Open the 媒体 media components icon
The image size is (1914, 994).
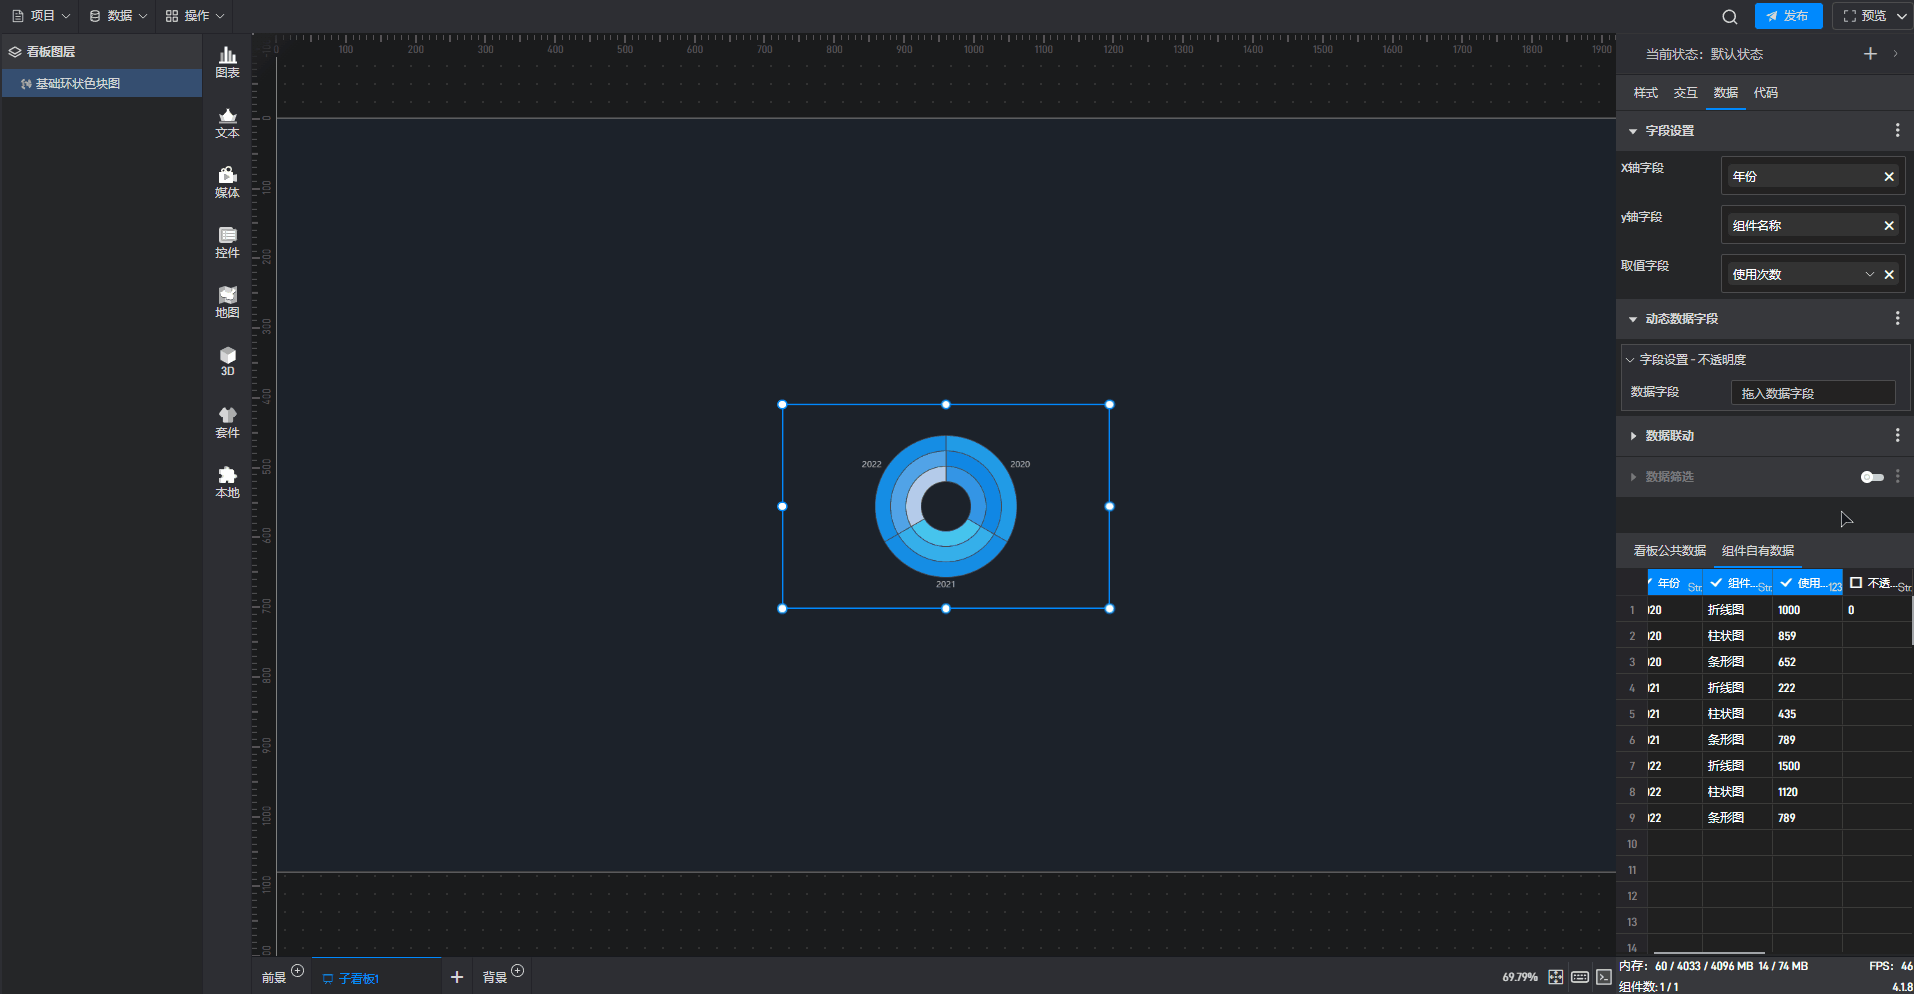click(x=227, y=182)
